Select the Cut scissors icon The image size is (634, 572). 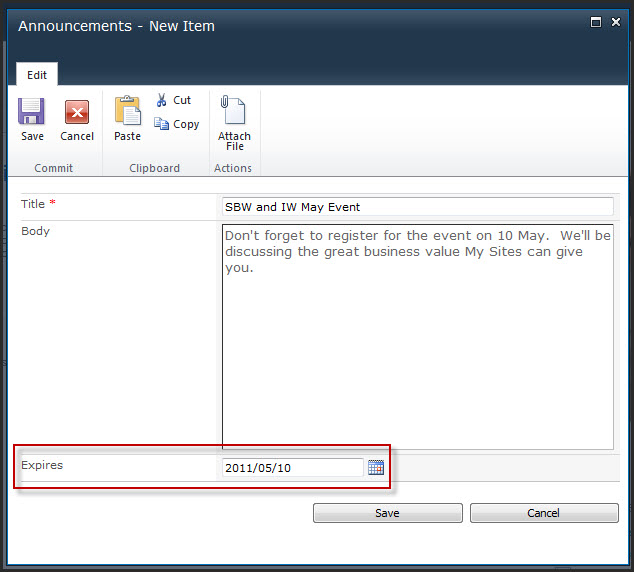click(162, 100)
